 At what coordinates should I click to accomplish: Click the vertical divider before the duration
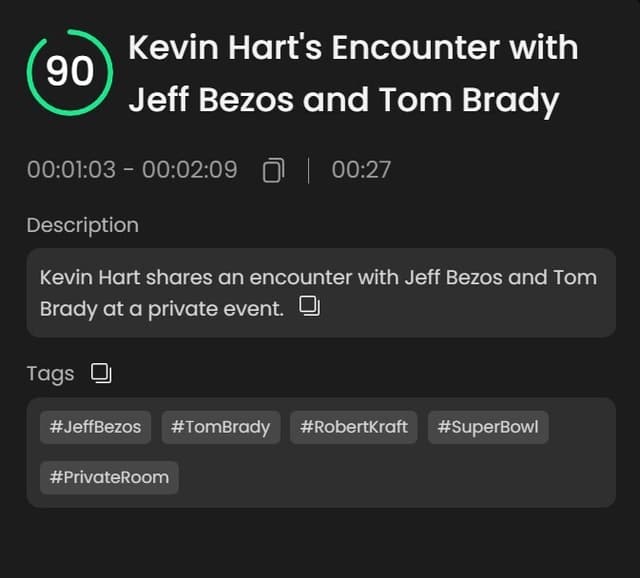308,170
